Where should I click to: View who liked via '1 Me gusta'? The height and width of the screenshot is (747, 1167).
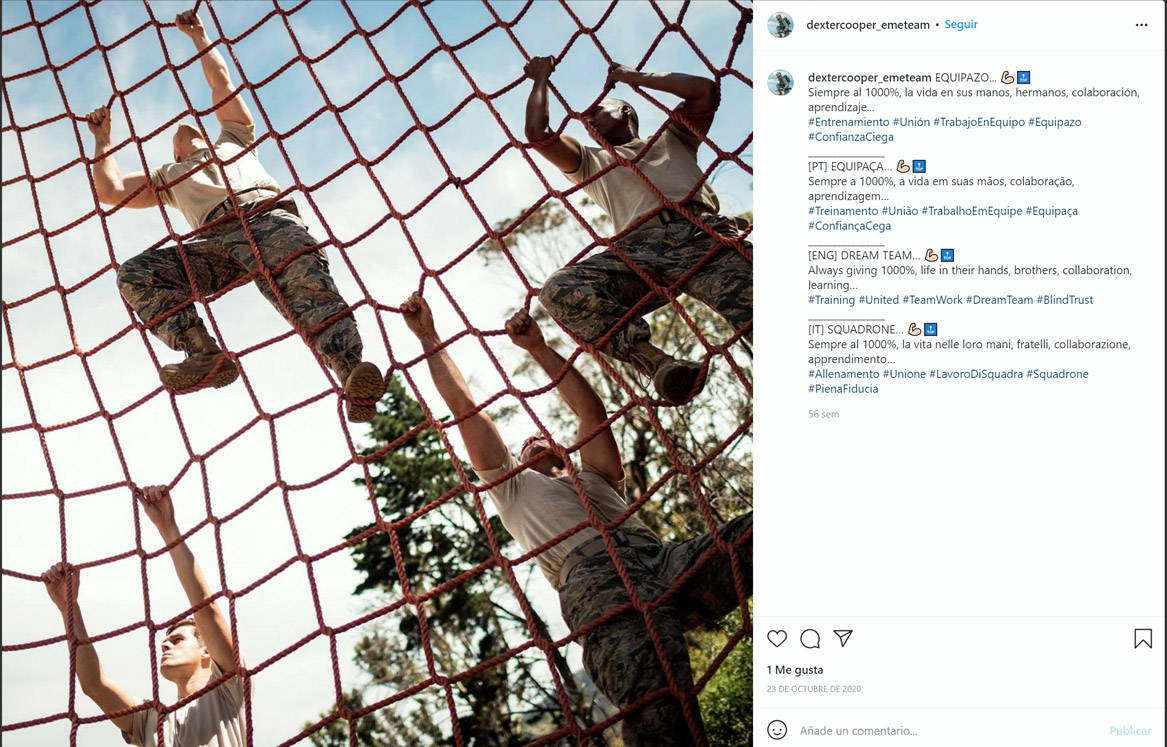pos(795,670)
